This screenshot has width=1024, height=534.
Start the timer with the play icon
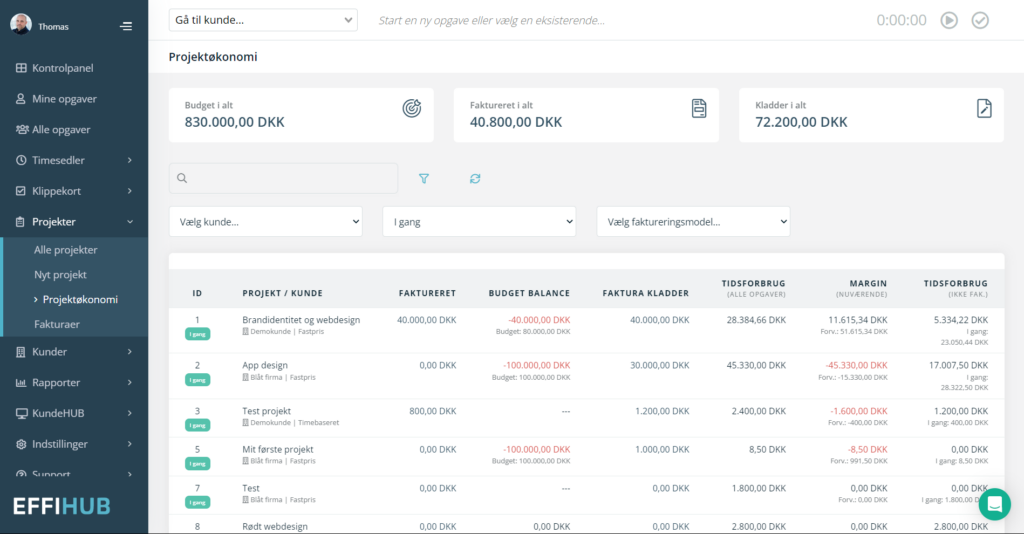click(x=948, y=20)
